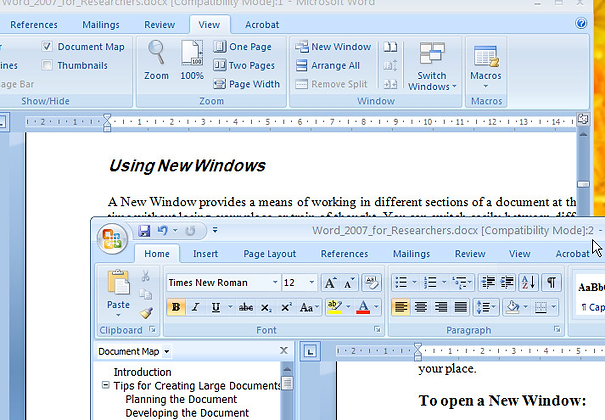This screenshot has width=605, height=420.
Task: Open Switch Windows dropdown
Action: [x=432, y=66]
